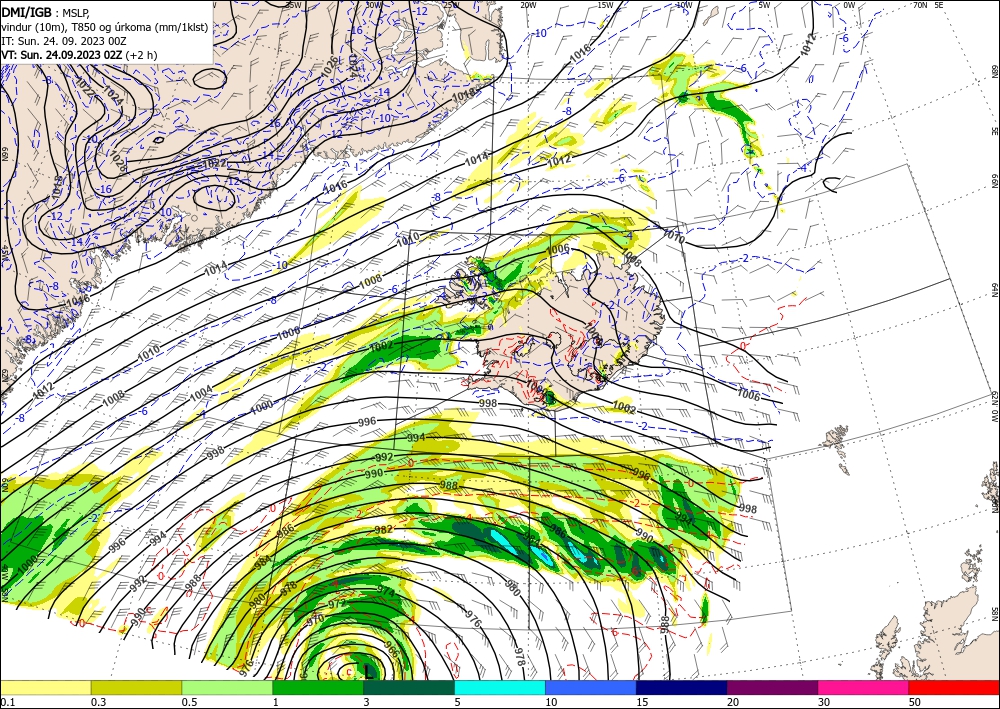Image resolution: width=1000 pixels, height=709 pixels.
Task: Select the green 1–3 precipitation swatch
Action: point(318,687)
